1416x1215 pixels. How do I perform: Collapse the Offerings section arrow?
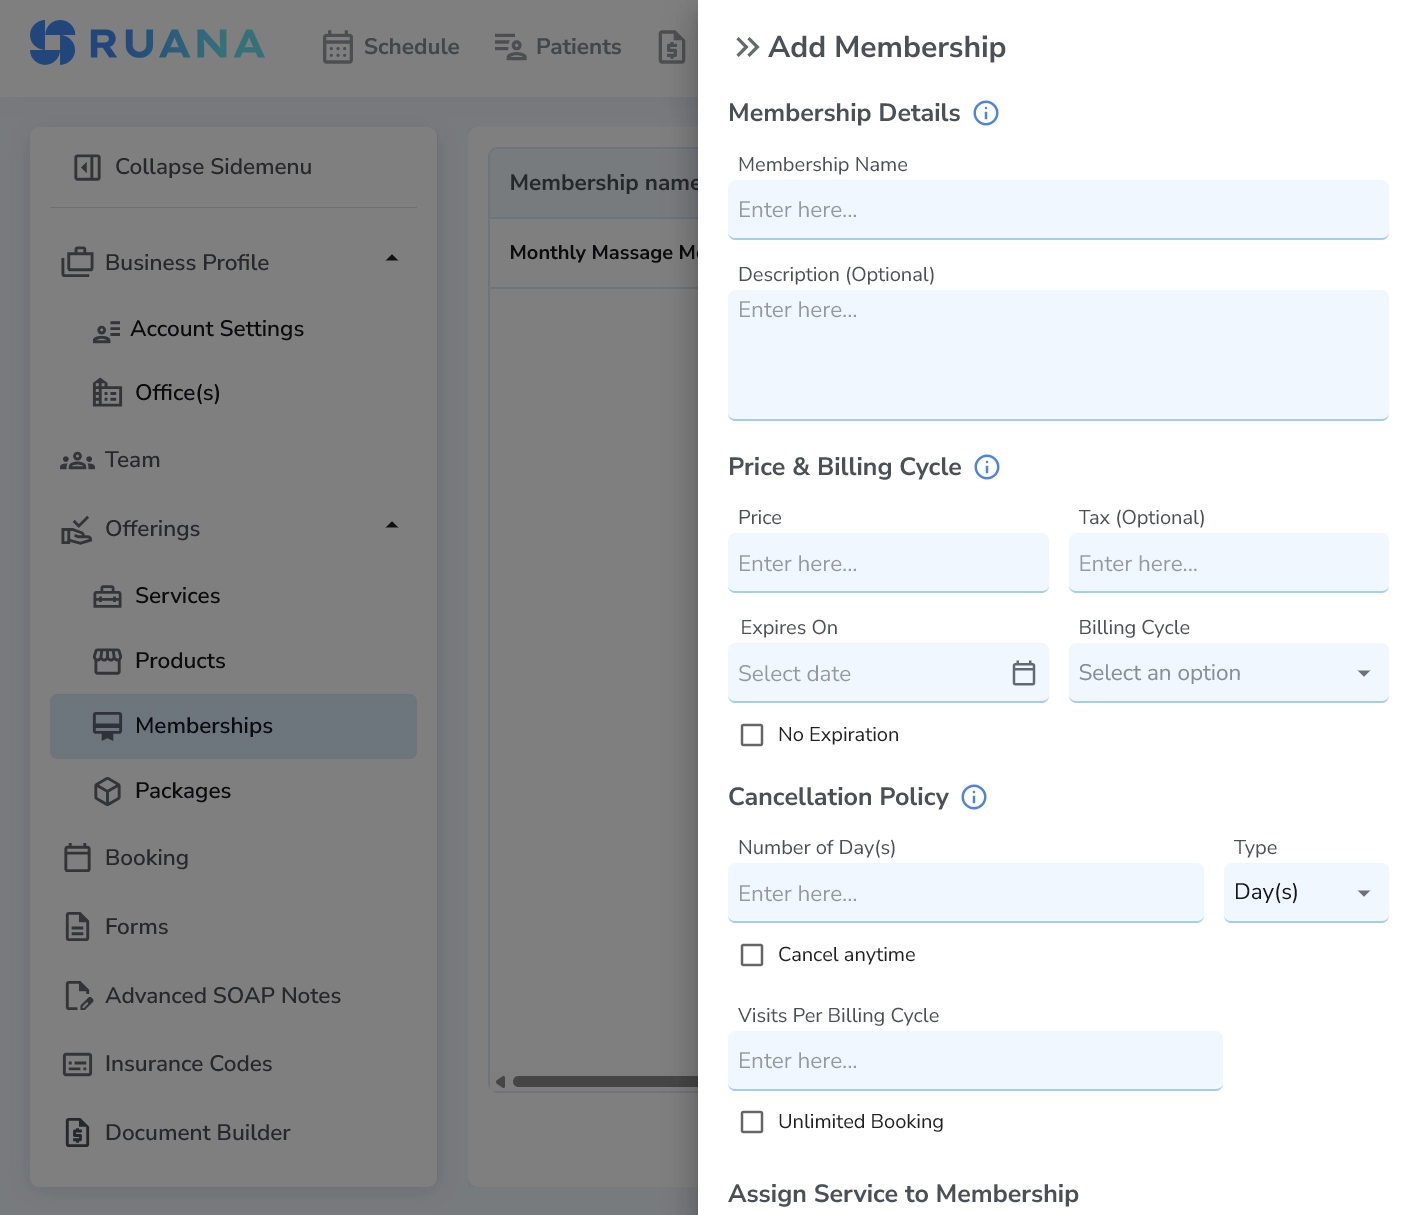click(392, 525)
